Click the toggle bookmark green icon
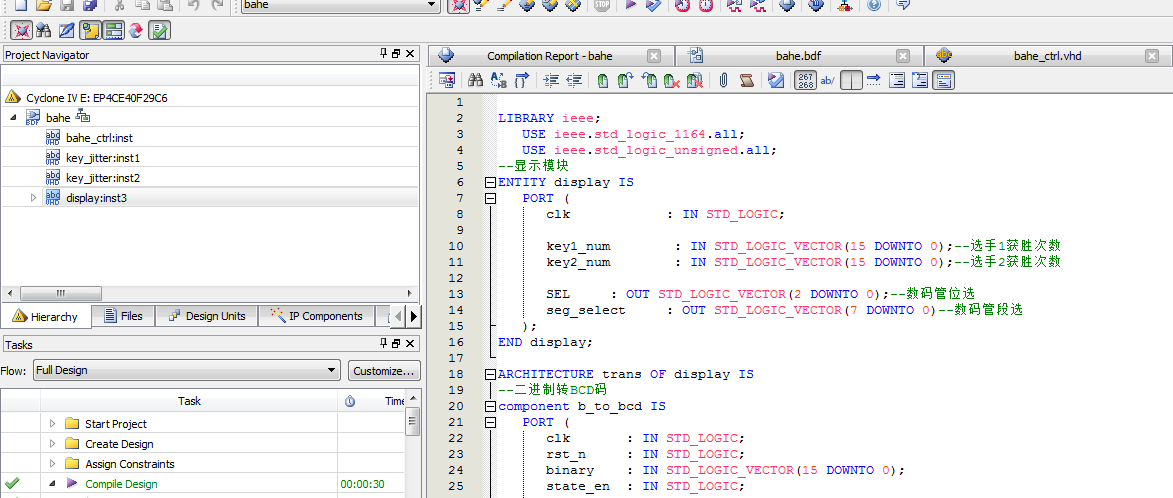The height and width of the screenshot is (498, 1173). [x=604, y=81]
